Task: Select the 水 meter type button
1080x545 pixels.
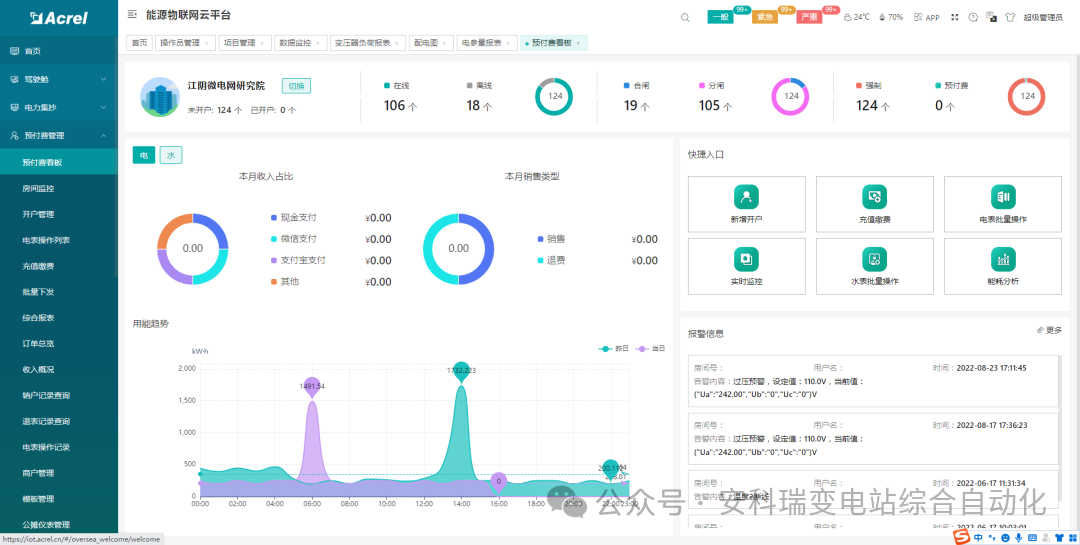Action: click(x=171, y=156)
